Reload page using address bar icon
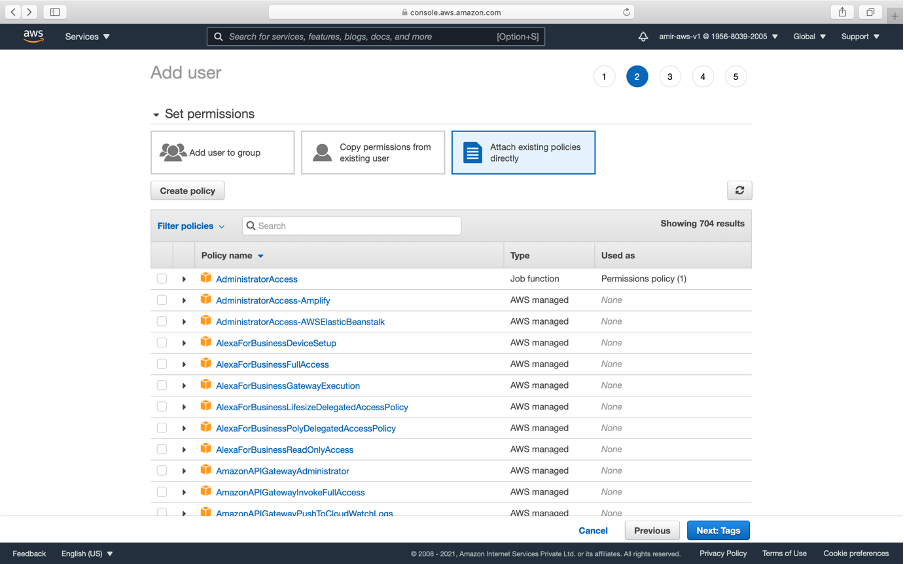Screen dimensions: 904x564 pos(626,12)
